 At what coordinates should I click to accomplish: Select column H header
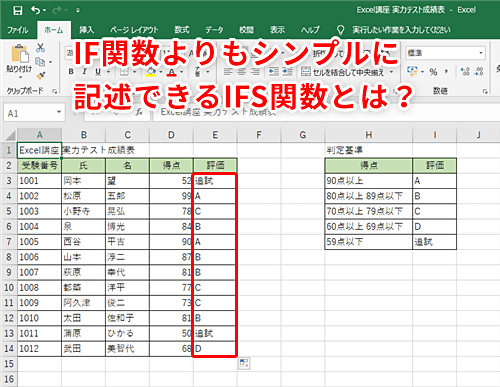pyautogui.click(x=369, y=135)
